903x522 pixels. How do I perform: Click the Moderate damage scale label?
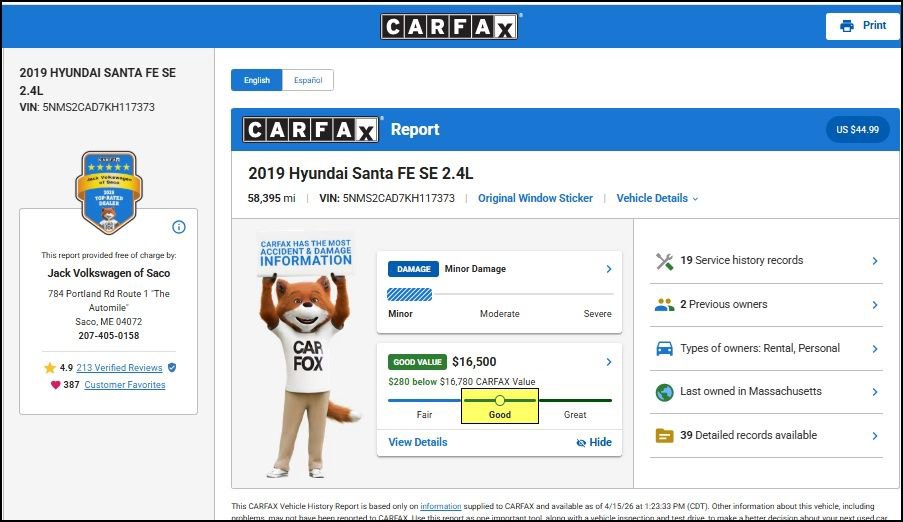tap(500, 314)
